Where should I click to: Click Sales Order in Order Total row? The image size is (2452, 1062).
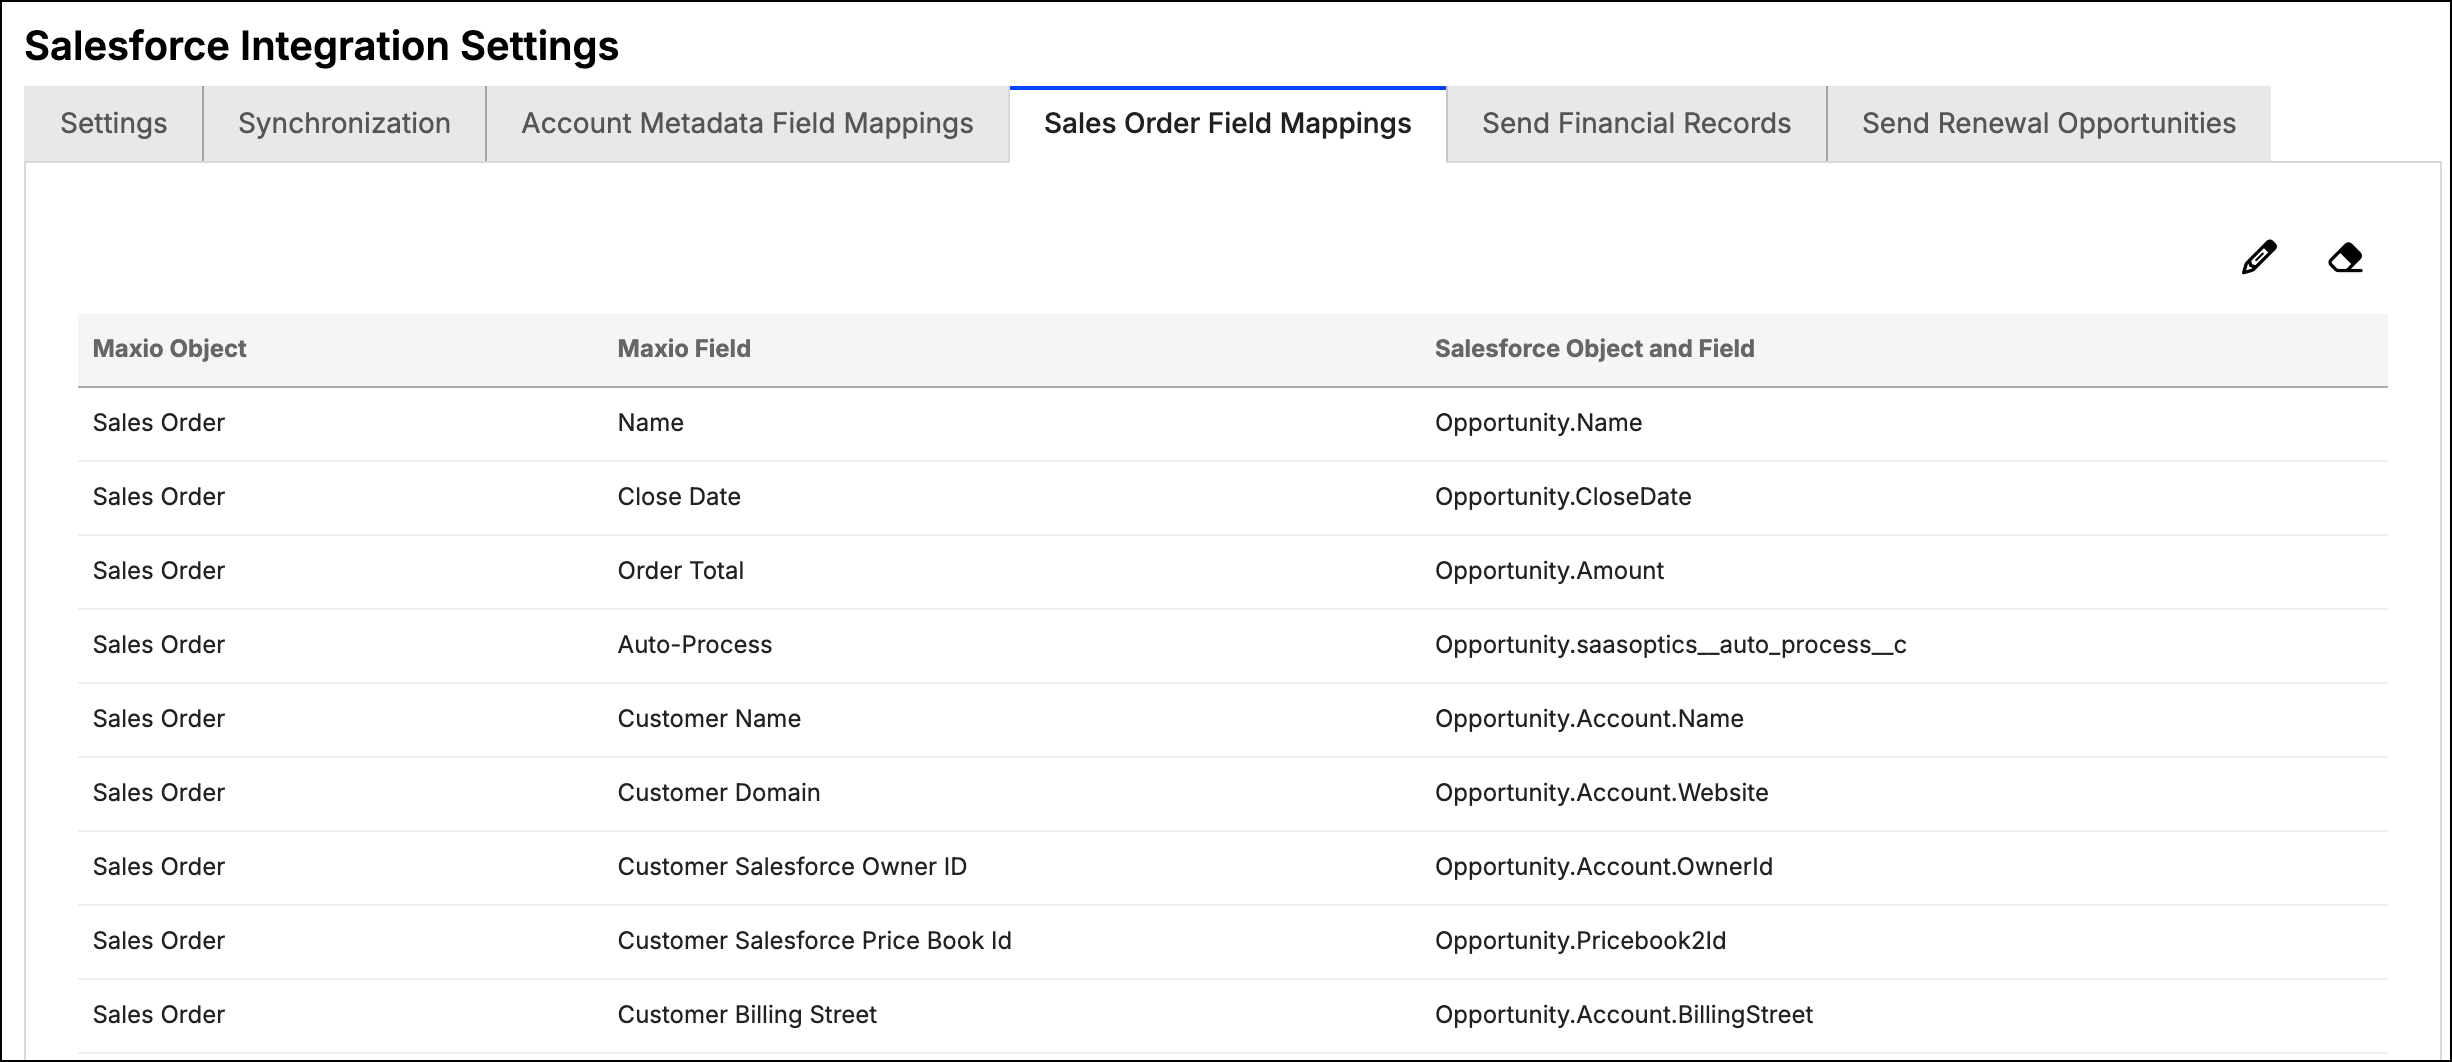pyautogui.click(x=158, y=571)
